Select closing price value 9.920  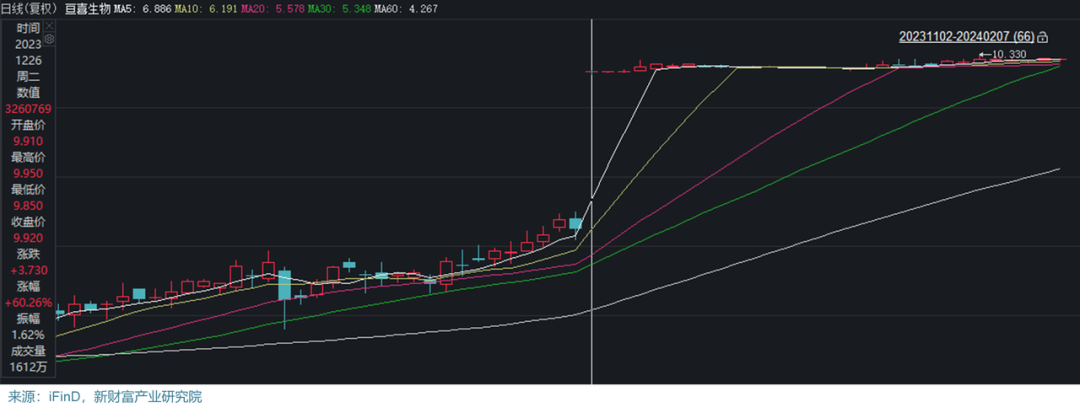pyautogui.click(x=28, y=237)
